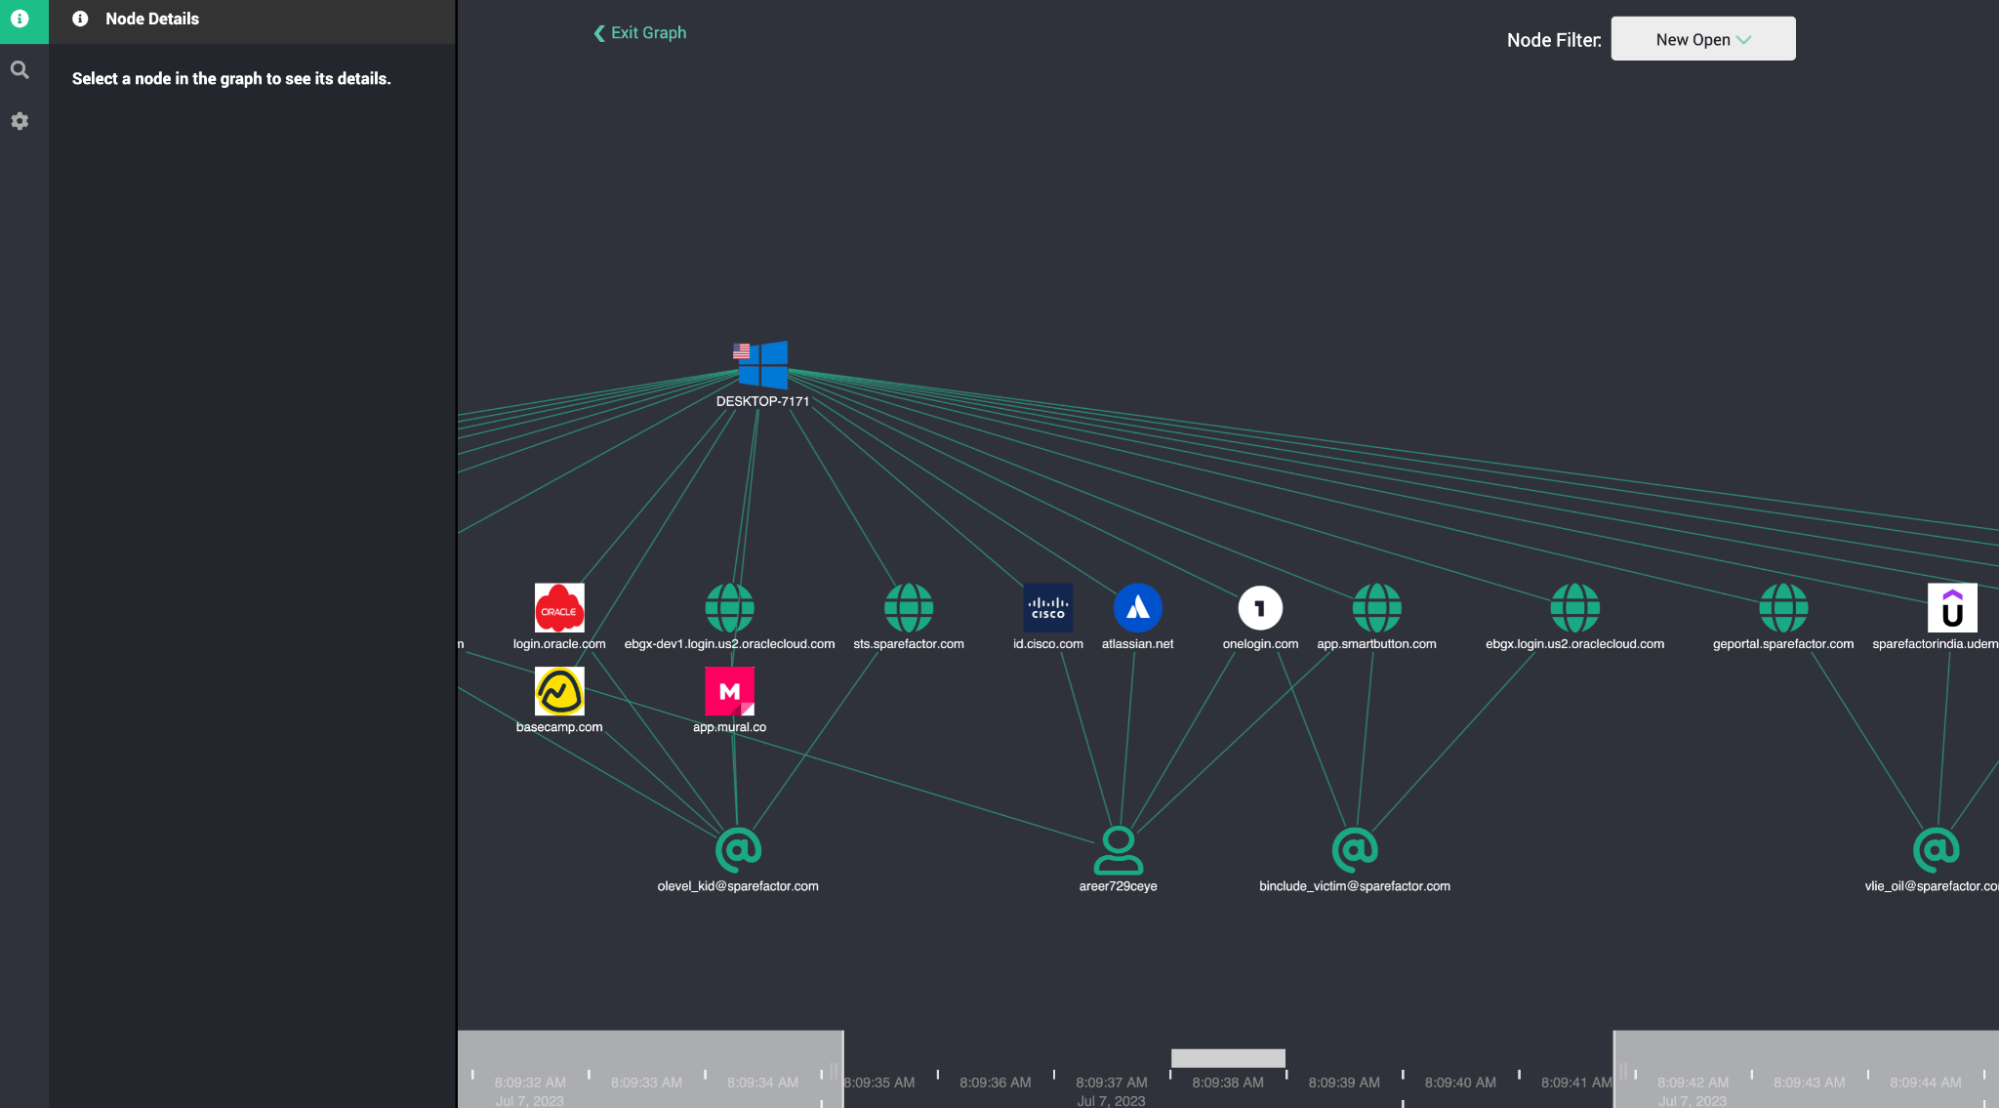Select the binclude_victim@sparefactor.com email node

click(x=1354, y=850)
